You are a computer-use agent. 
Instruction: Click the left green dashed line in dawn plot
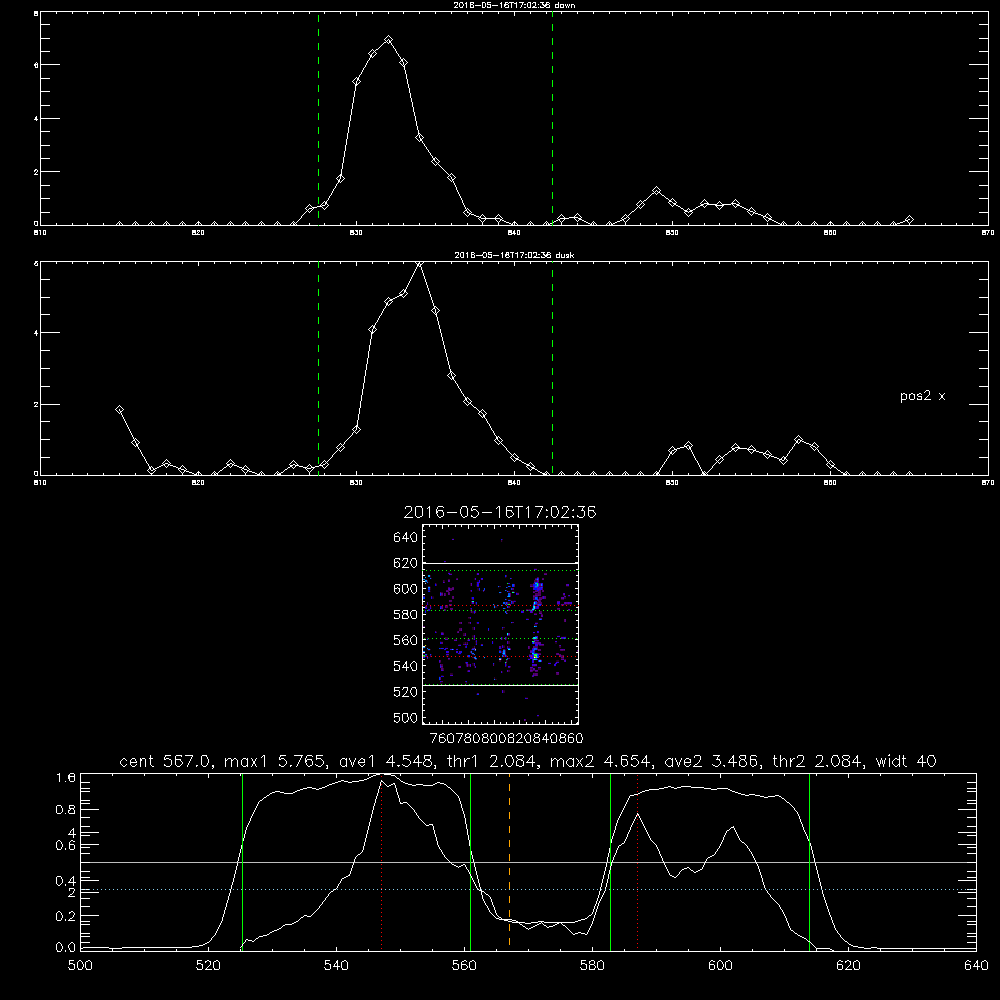point(318,119)
